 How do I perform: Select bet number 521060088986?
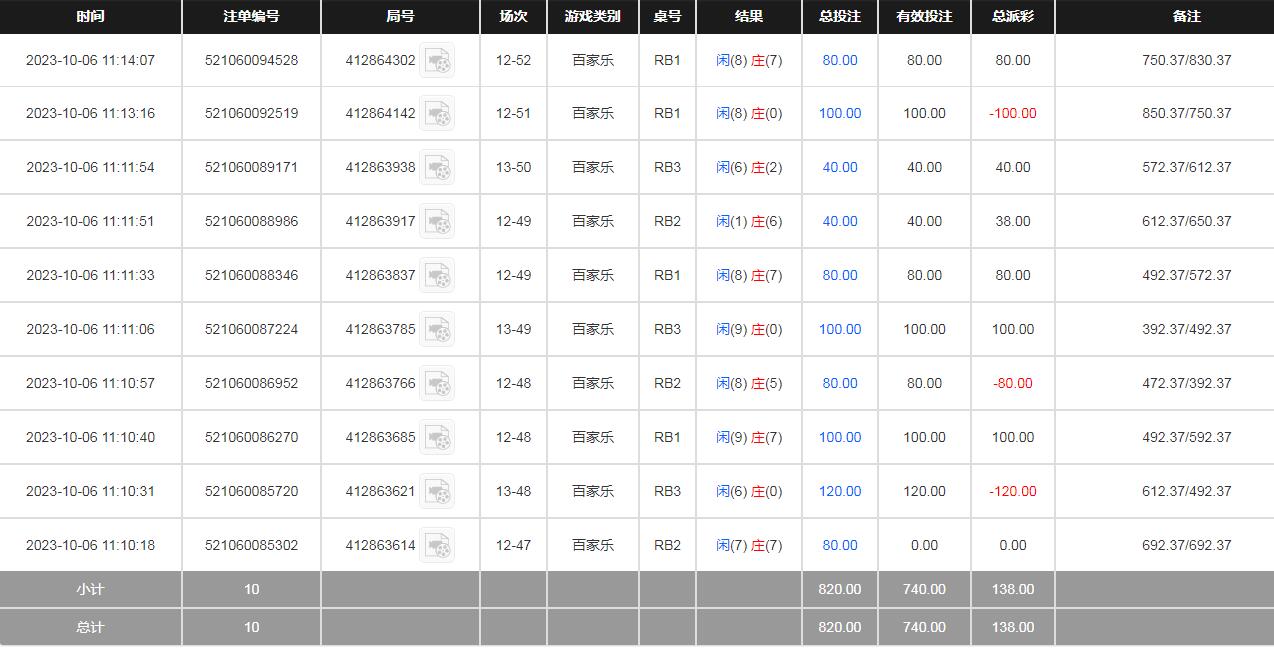(251, 221)
